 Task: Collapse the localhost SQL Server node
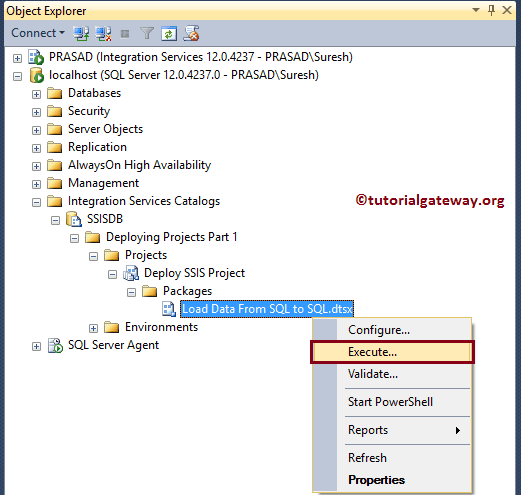(17, 76)
